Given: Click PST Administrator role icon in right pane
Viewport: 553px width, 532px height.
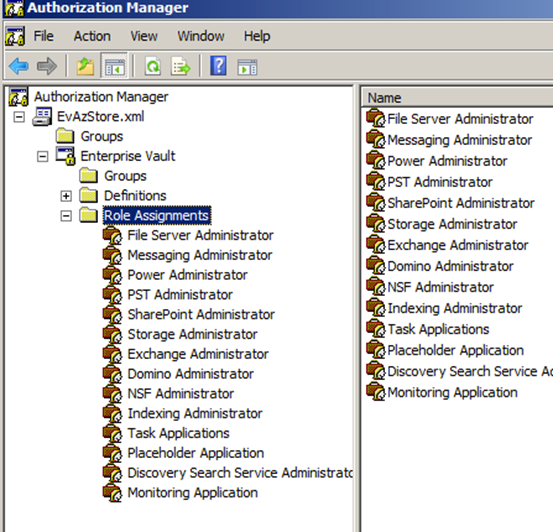Looking at the screenshot, I should tap(376, 181).
